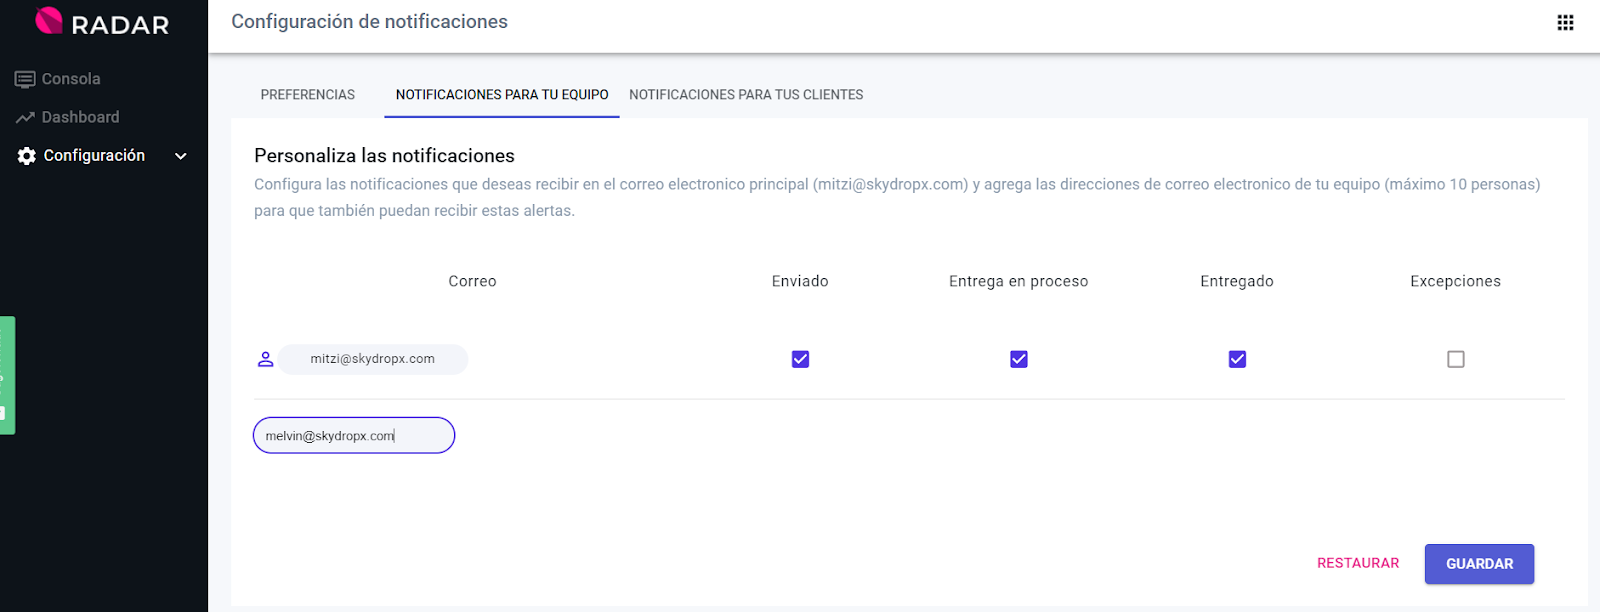Click the Consola monitor icon in sidebar
Viewport: 1600px width, 612px height.
[25, 79]
